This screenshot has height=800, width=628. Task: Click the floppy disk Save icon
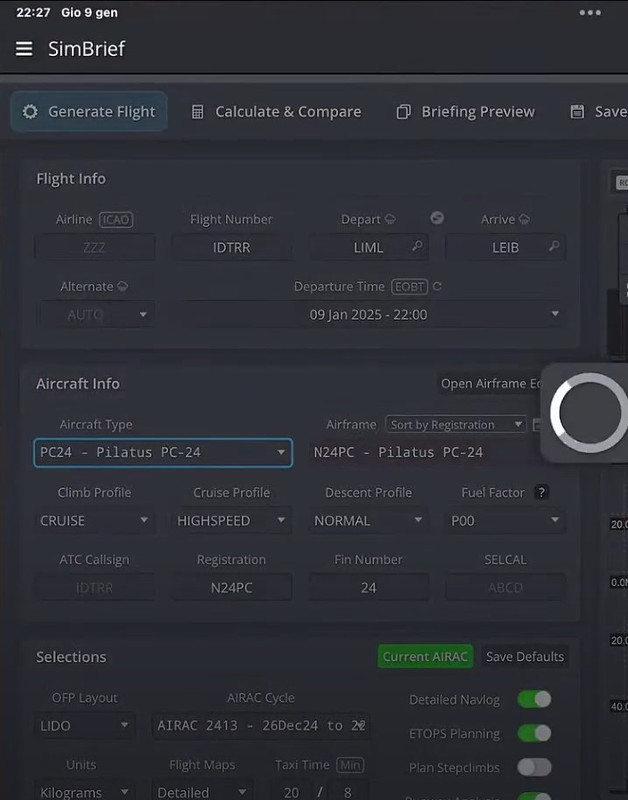click(x=577, y=112)
